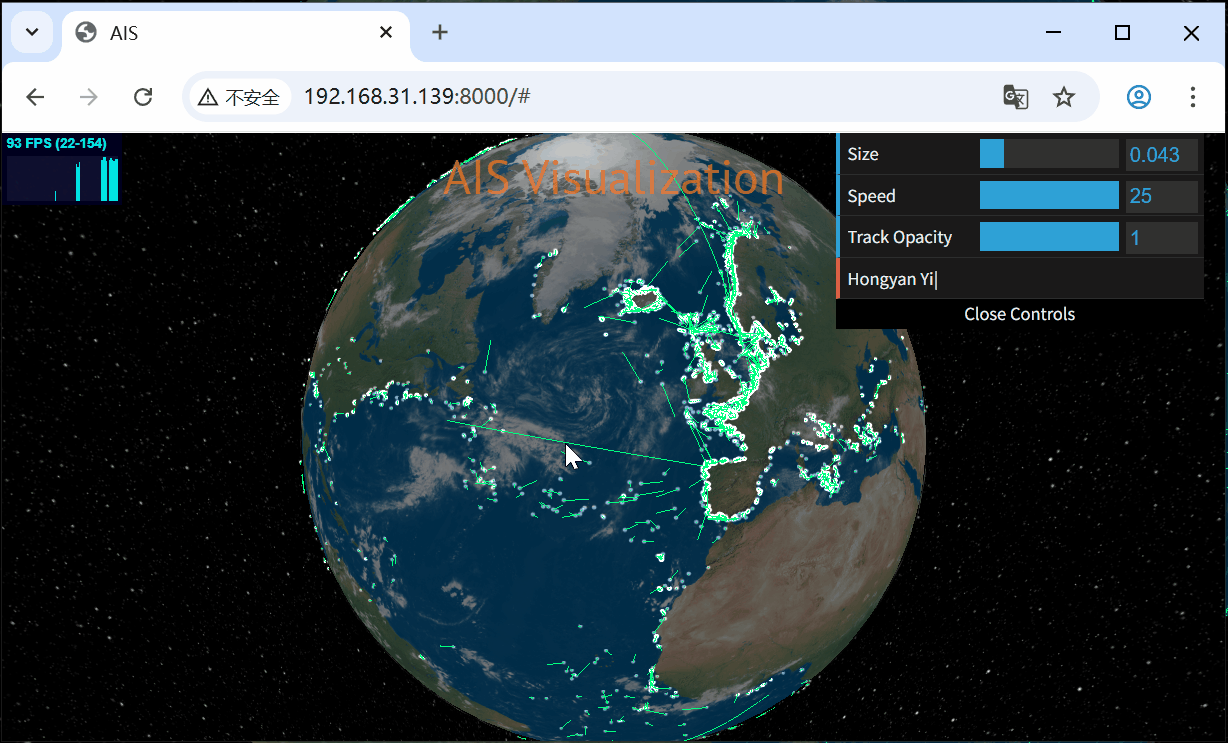
Task: Click the browser profile avatar icon
Action: click(1139, 97)
